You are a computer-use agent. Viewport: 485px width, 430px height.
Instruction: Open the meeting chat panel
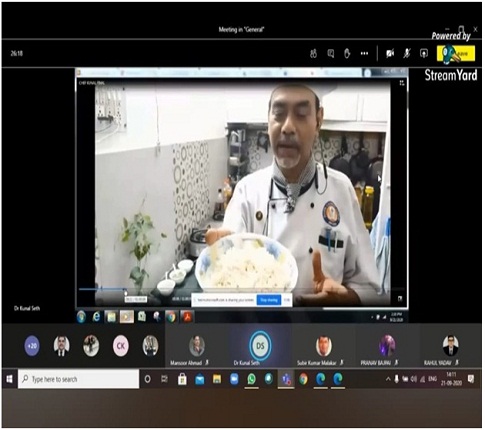331,53
